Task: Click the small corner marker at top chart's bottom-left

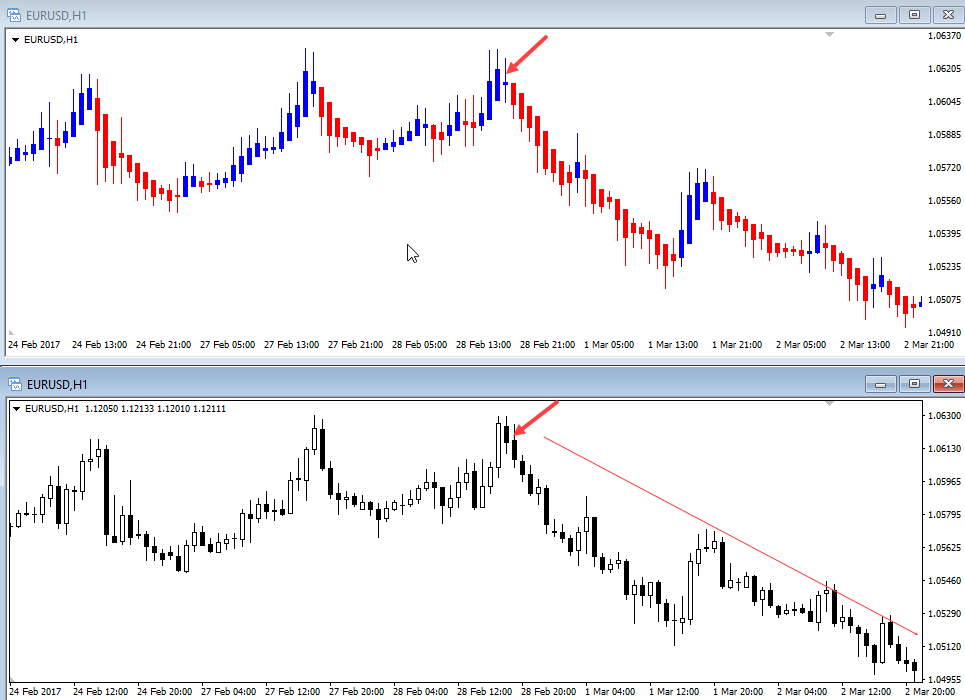Action: [x=11, y=331]
